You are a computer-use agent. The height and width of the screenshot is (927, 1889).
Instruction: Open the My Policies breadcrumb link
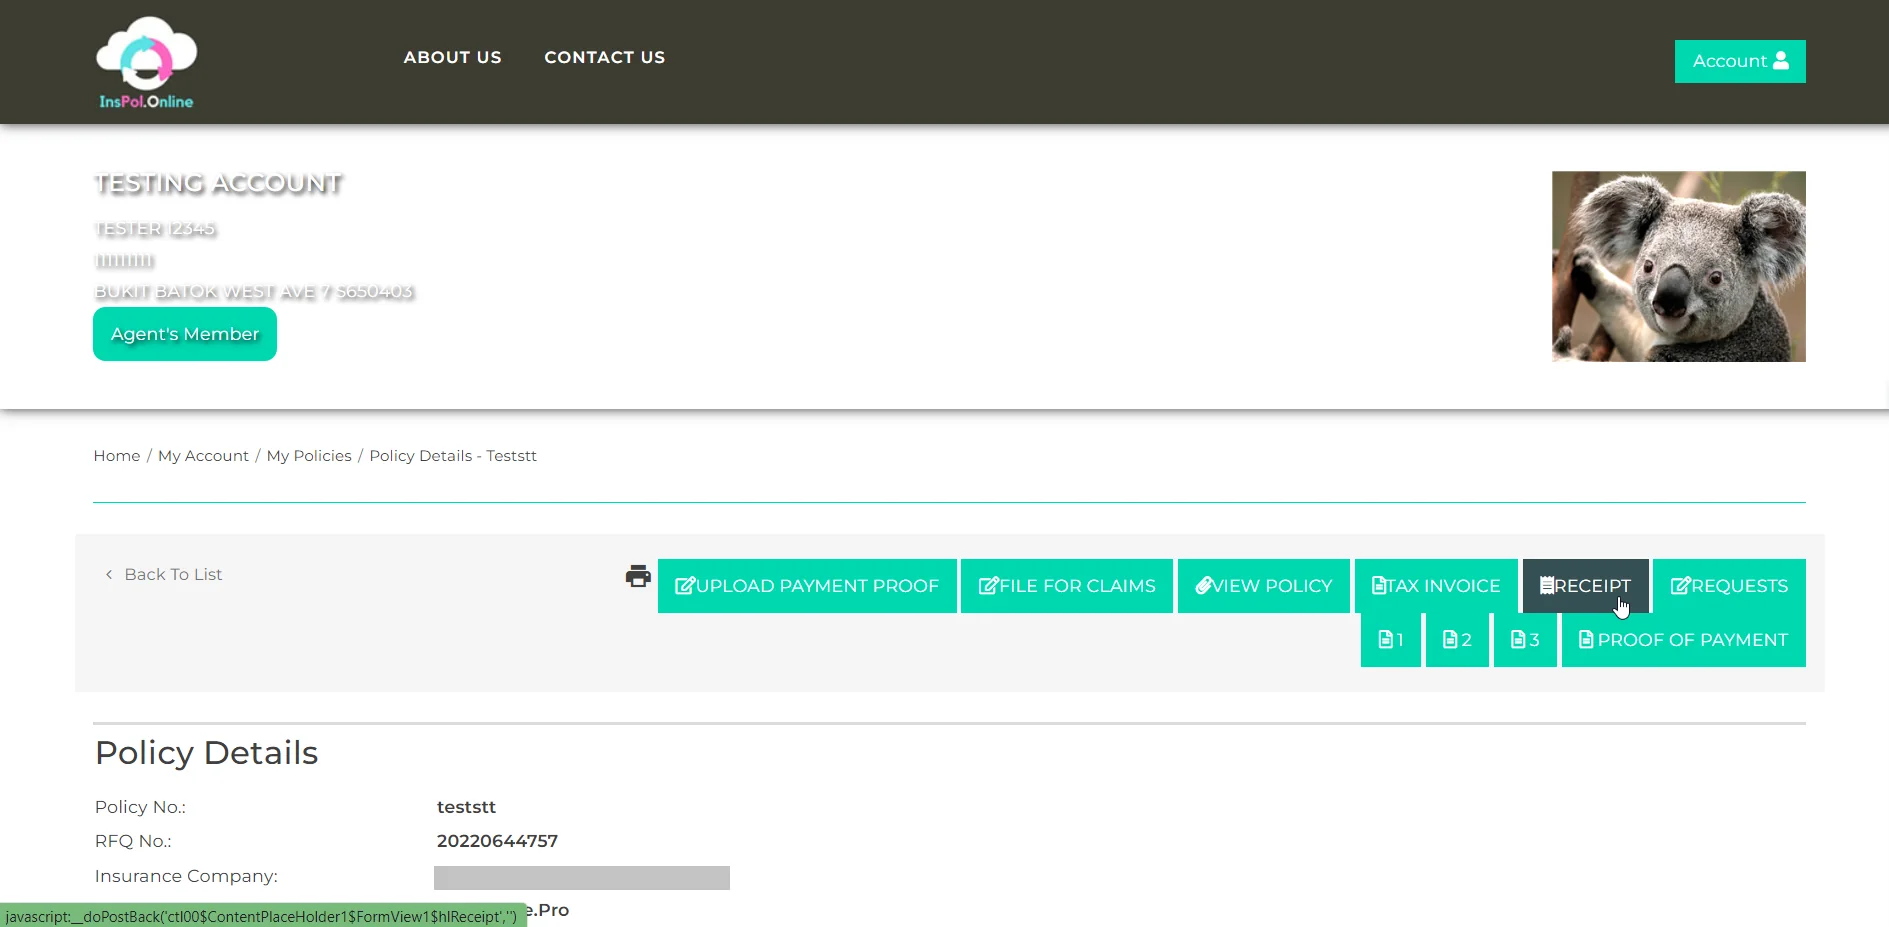coord(309,456)
